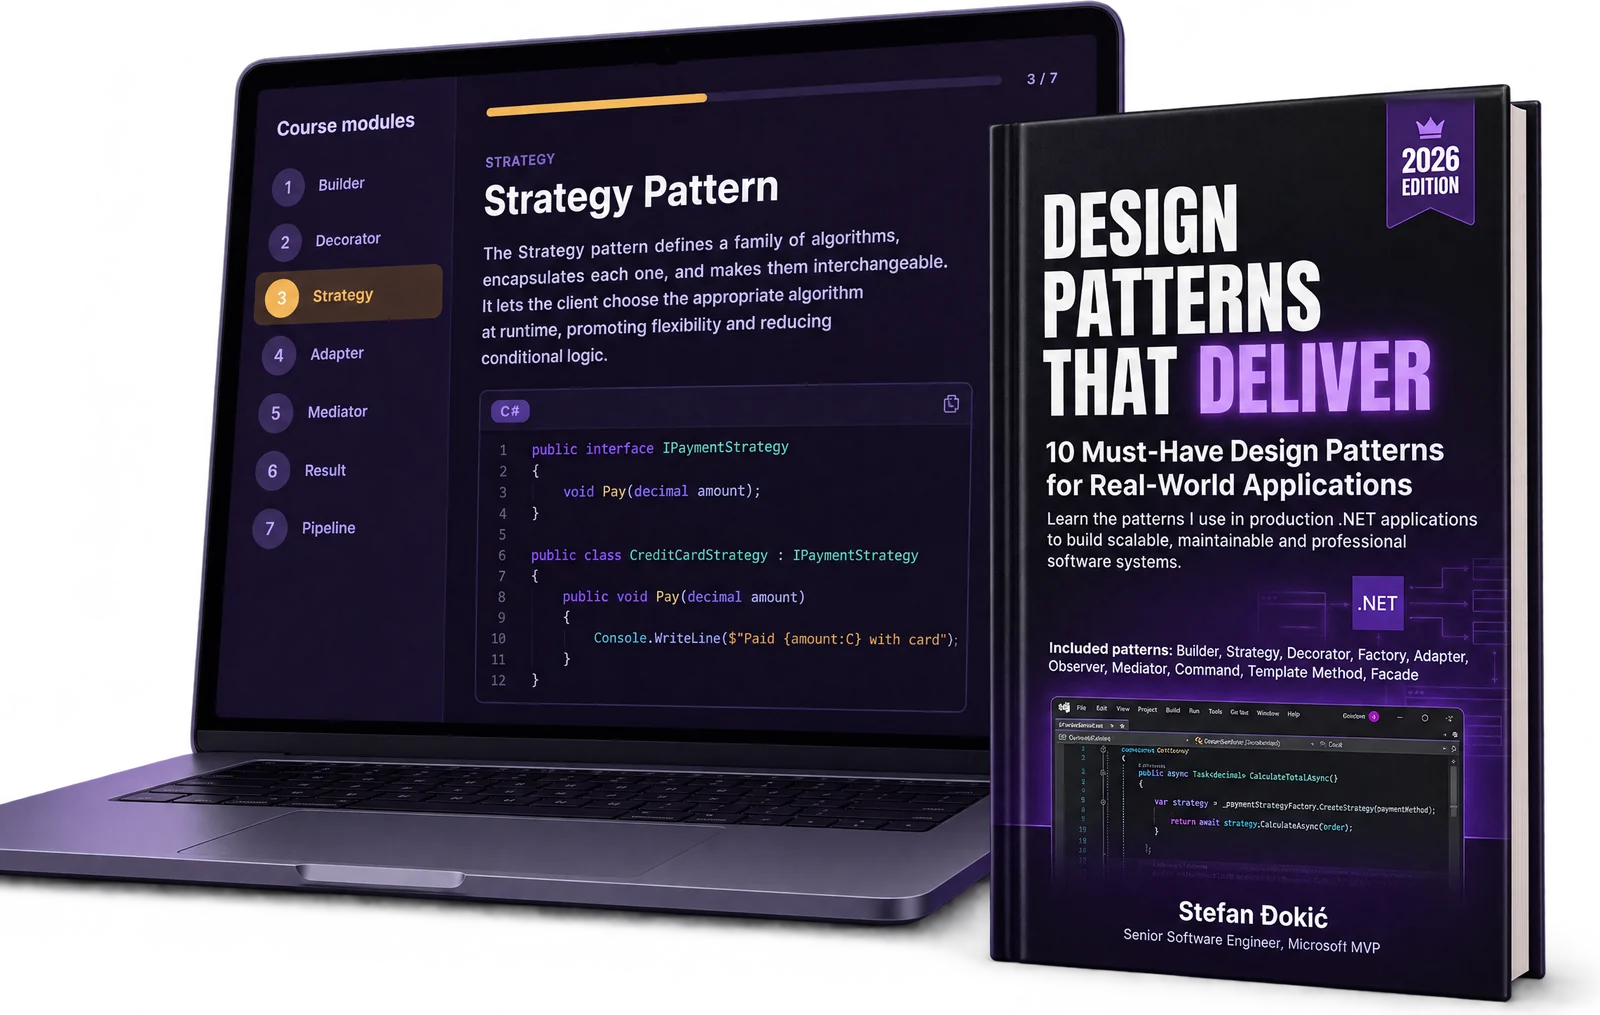1600x1015 pixels.
Task: Click the highlighted number 3 Strategy badge
Action: coord(282,298)
